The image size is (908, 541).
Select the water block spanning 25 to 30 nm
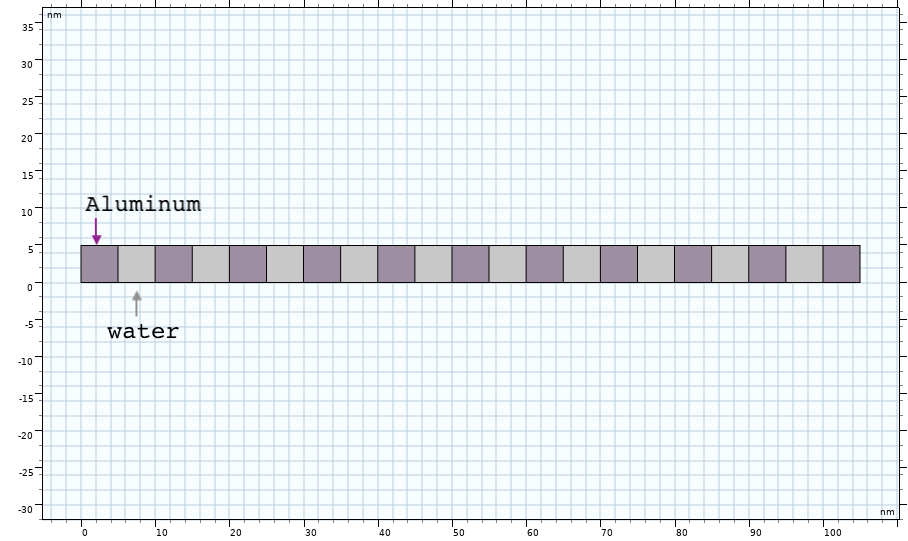(285, 264)
